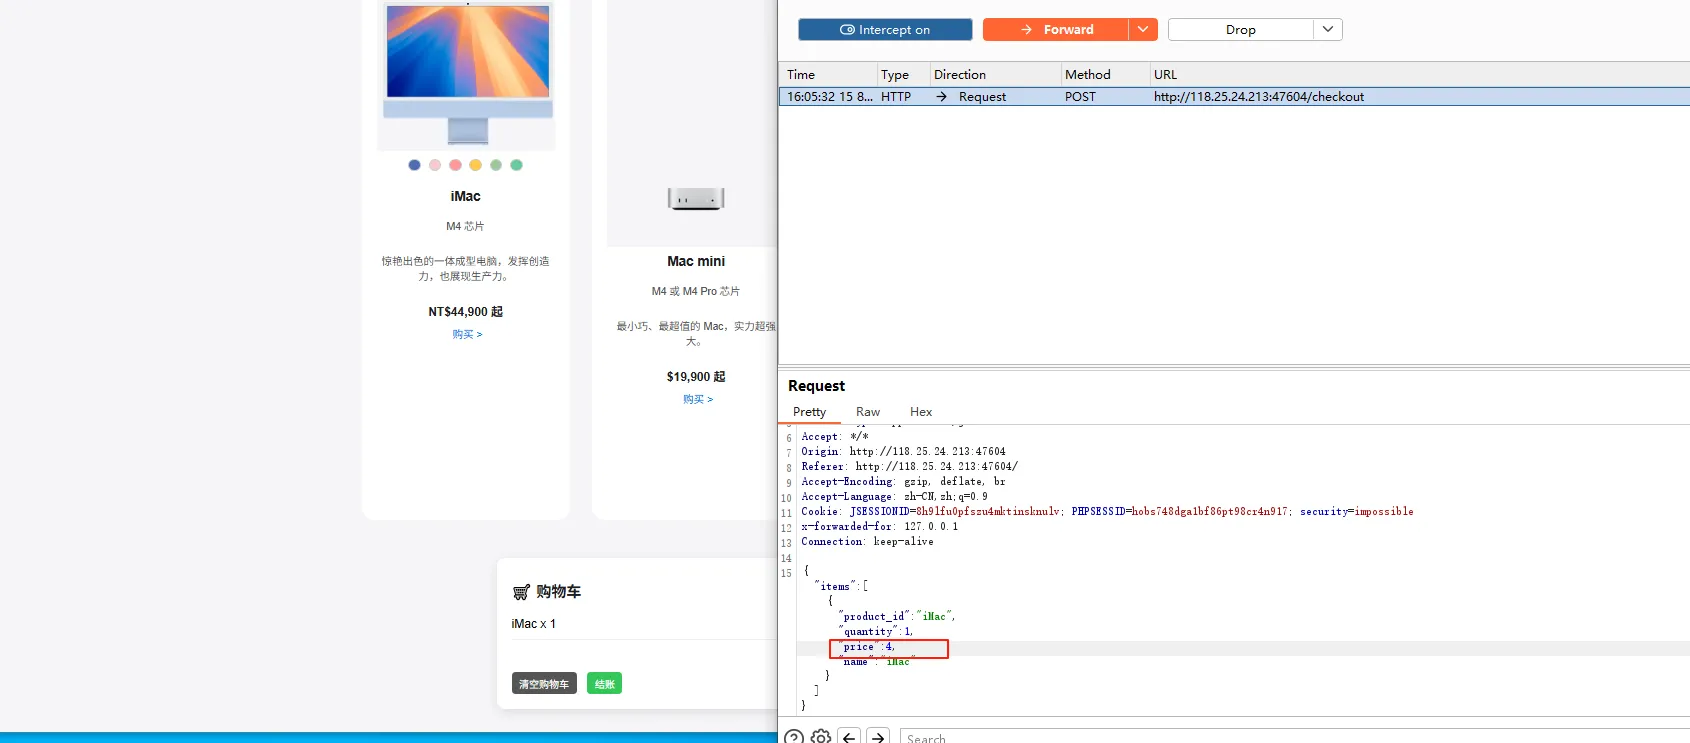Click the NT$44,900 起 price

(466, 312)
